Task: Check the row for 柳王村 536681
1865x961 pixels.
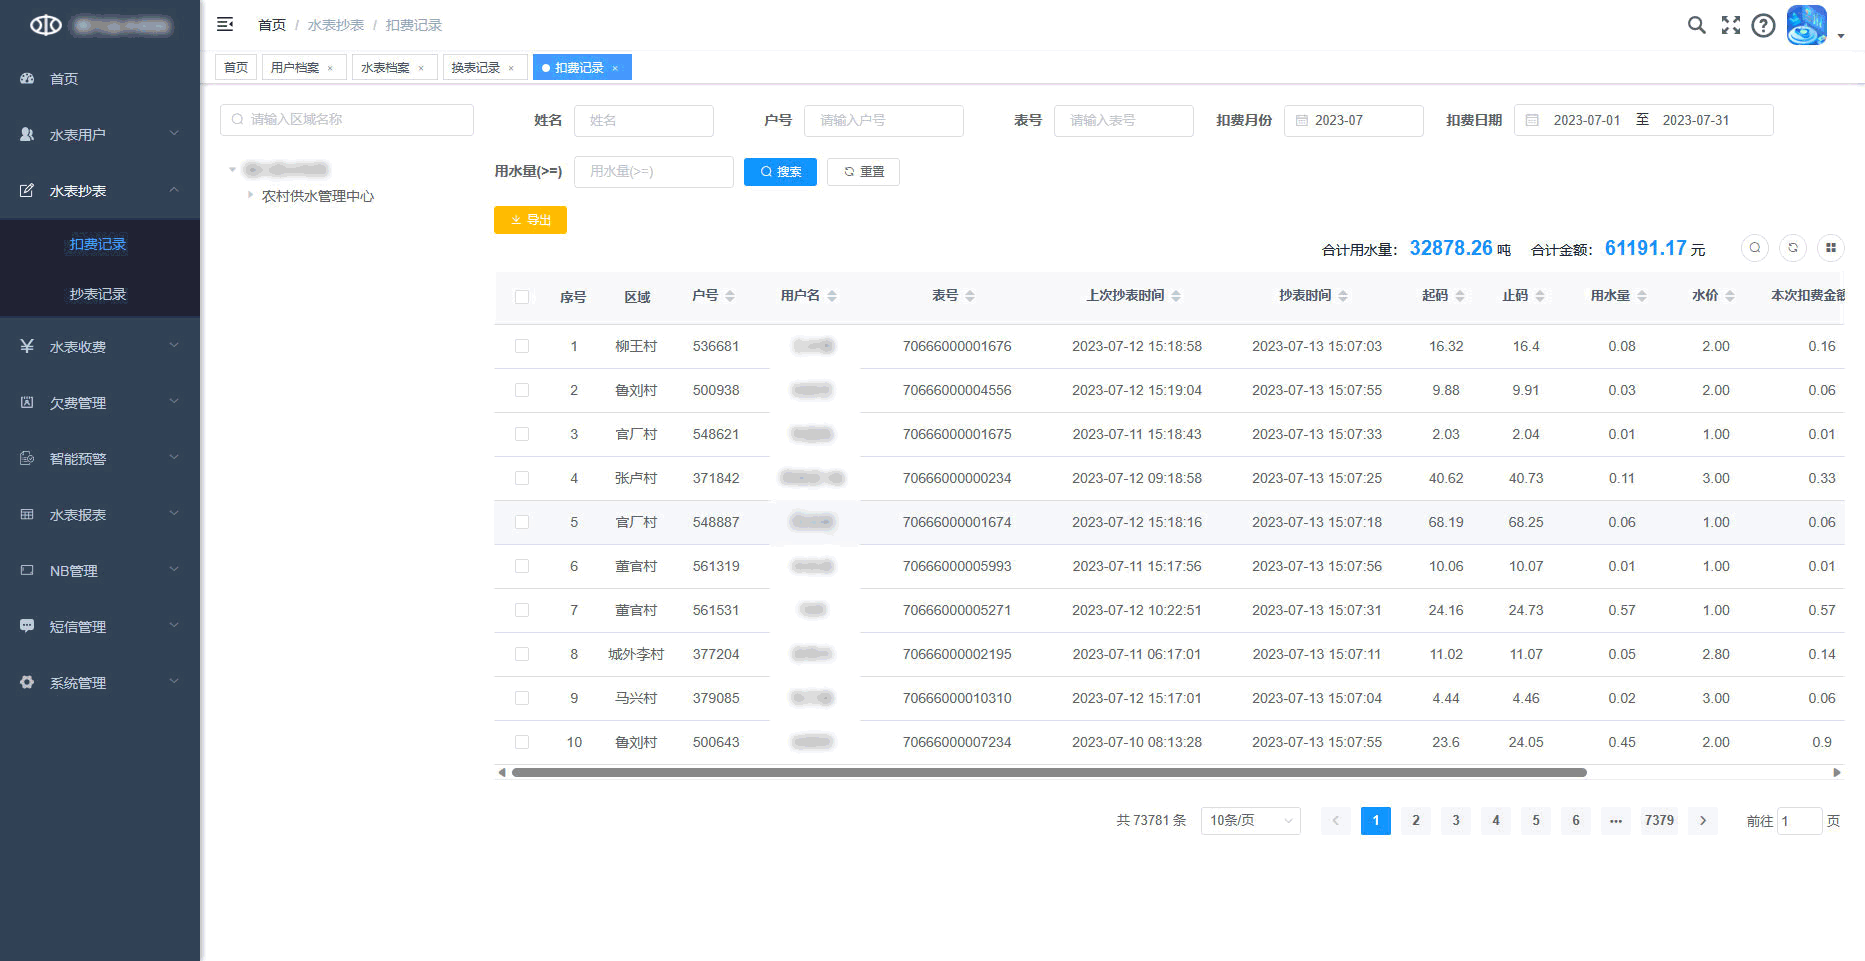Action: (x=522, y=346)
